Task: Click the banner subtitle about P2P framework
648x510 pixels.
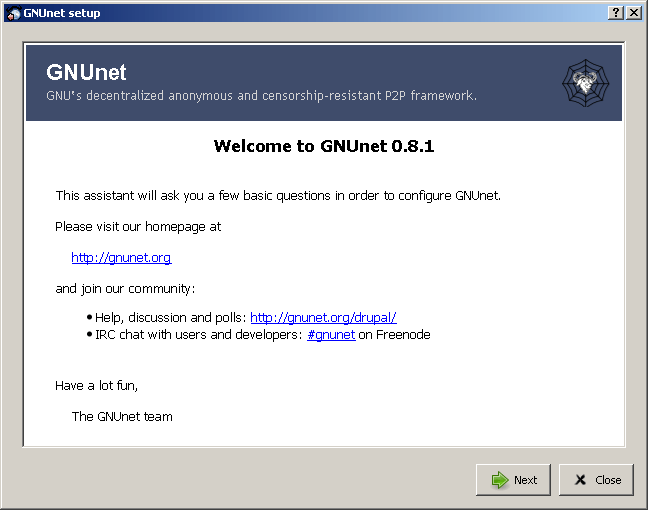Action: [x=261, y=95]
